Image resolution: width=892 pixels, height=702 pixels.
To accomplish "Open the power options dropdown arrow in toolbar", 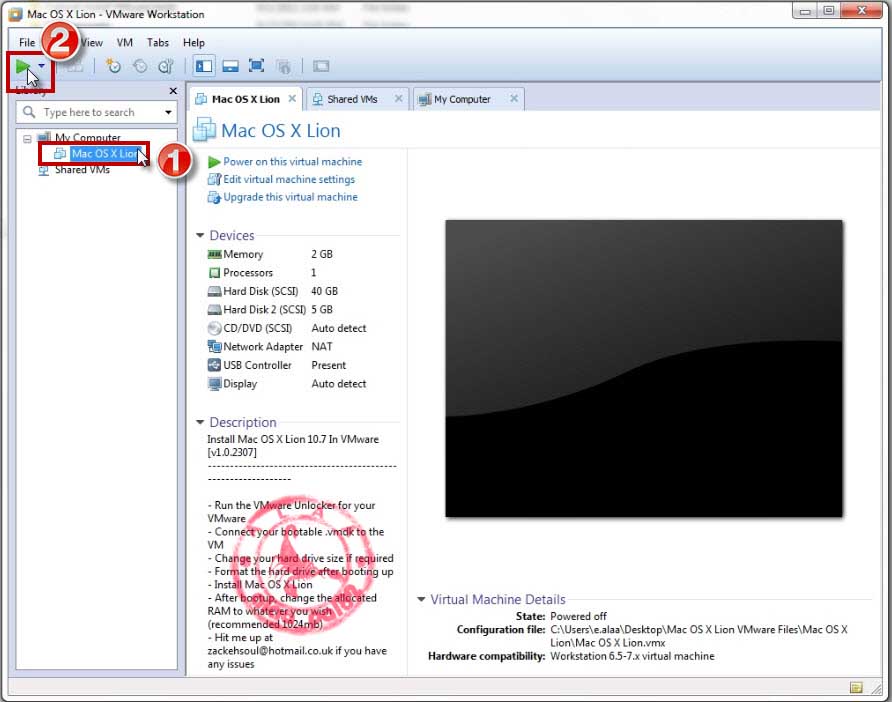I will click(42, 66).
